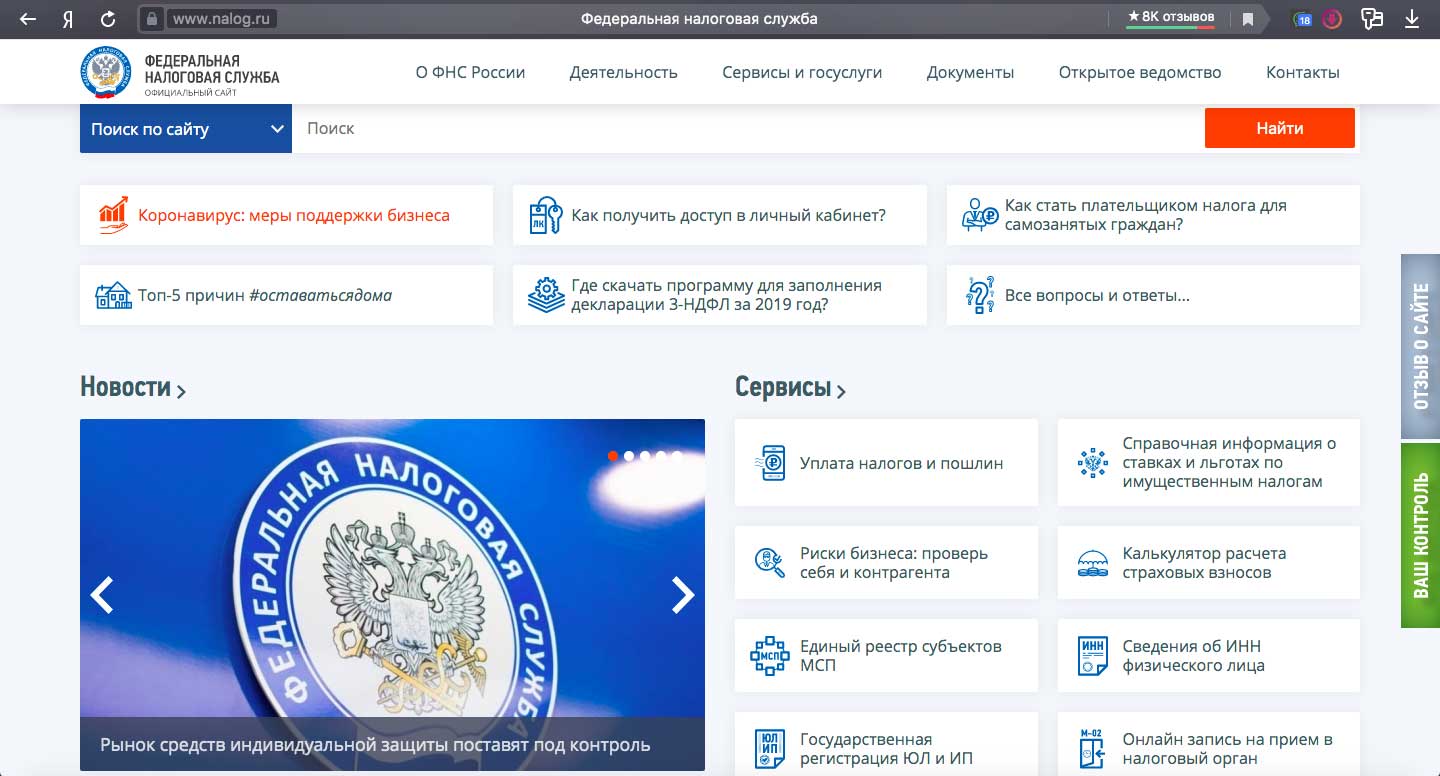
Task: Open the 'Отзыв о сайте' side tab
Action: (x=1420, y=347)
